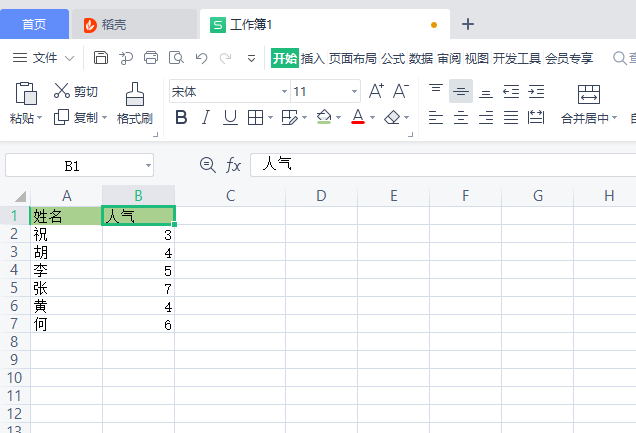
Task: Go to the 首页 tab
Action: [x=34, y=24]
